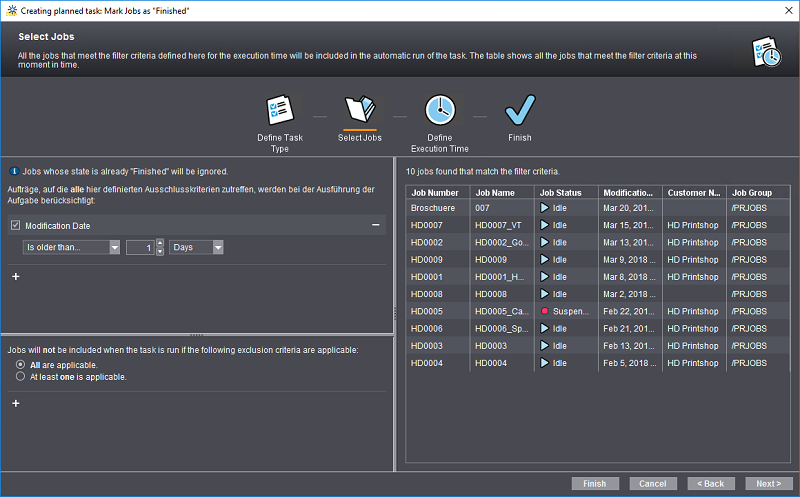Open the 'Is older than...' dropdown

coord(114,247)
